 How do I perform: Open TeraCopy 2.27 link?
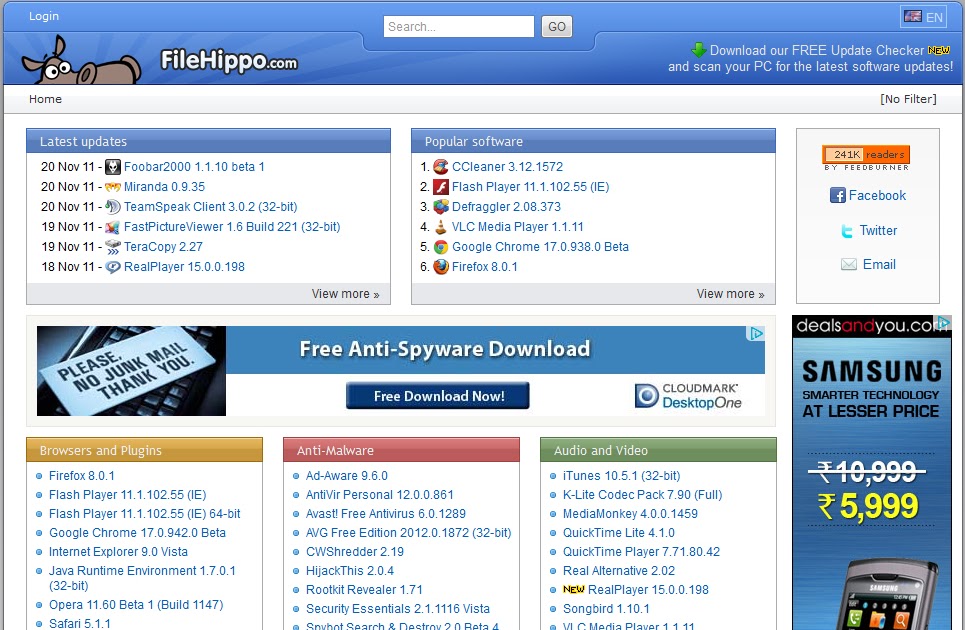pyautogui.click(x=163, y=247)
